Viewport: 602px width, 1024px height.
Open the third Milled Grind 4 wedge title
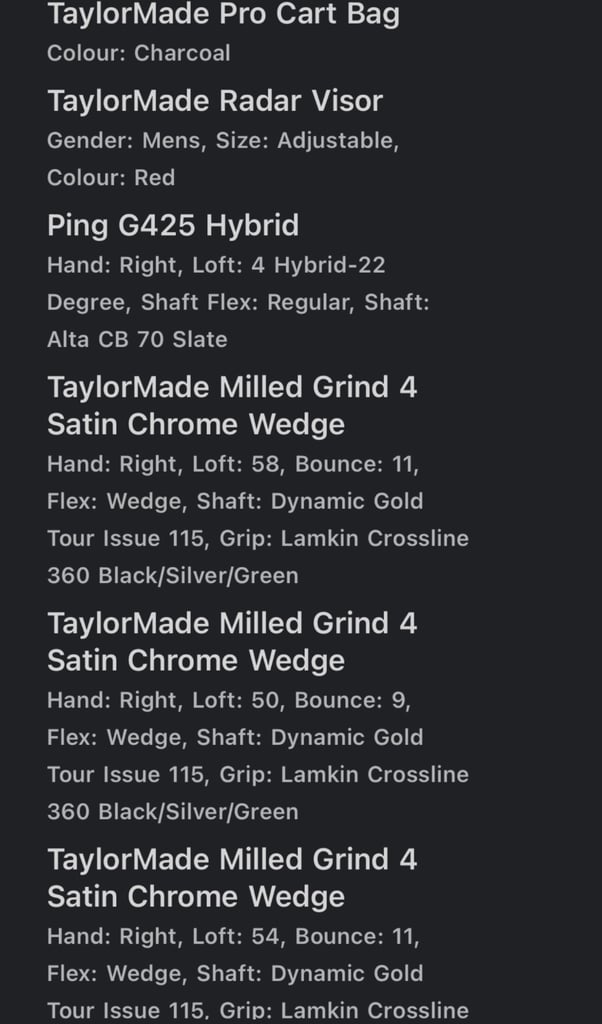pyautogui.click(x=232, y=877)
